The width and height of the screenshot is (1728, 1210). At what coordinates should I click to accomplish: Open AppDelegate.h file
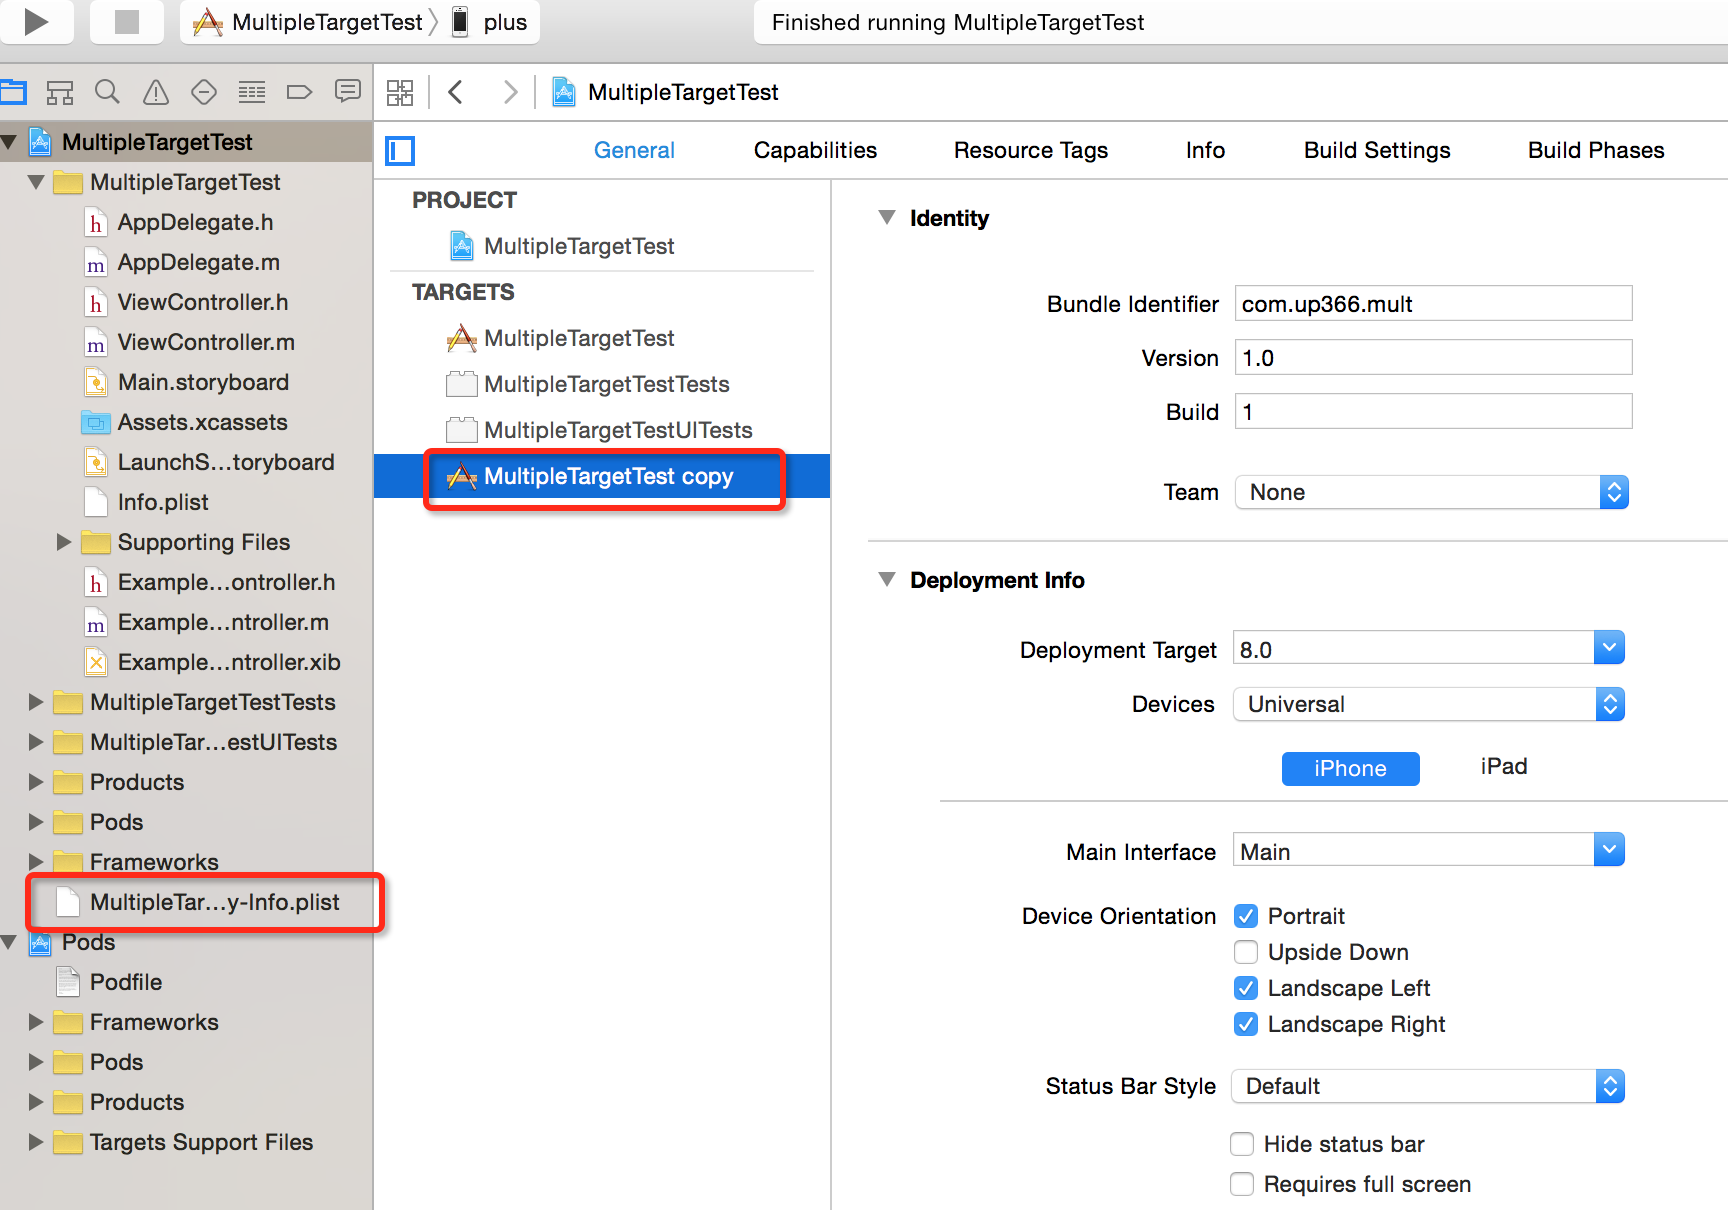195,222
